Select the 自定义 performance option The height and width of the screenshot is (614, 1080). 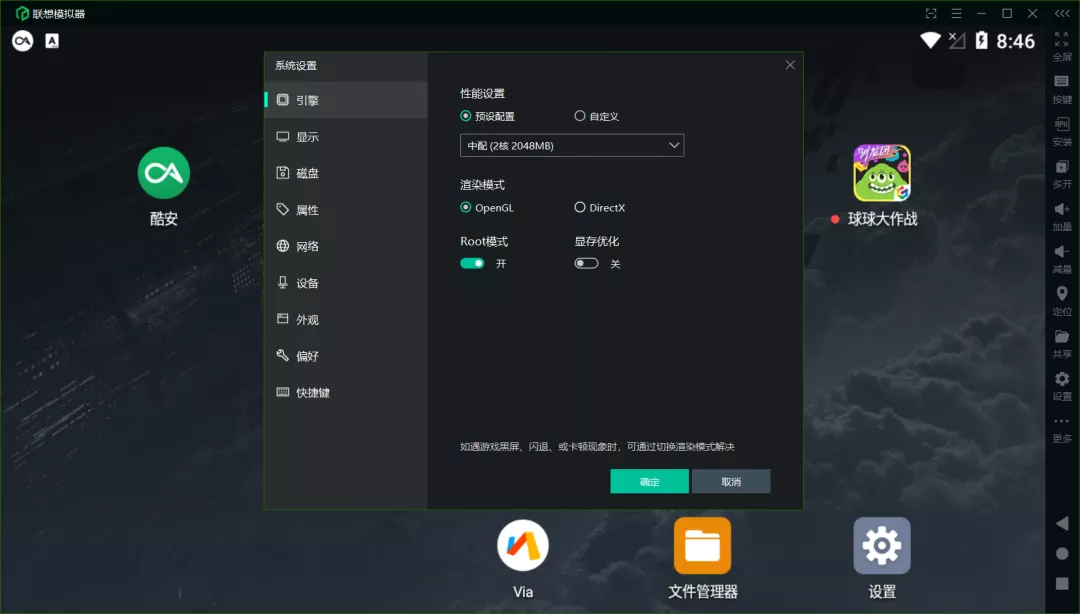click(x=578, y=116)
